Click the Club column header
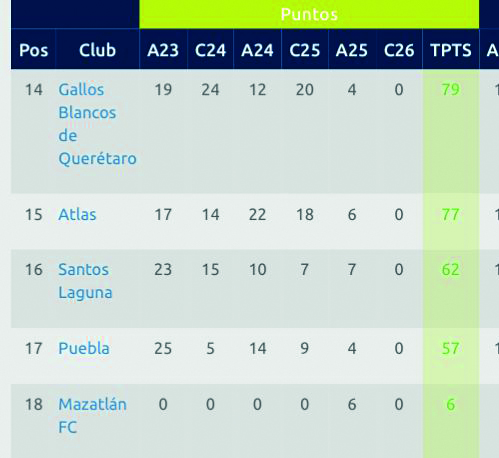Image resolution: width=499 pixels, height=458 pixels. point(97,50)
